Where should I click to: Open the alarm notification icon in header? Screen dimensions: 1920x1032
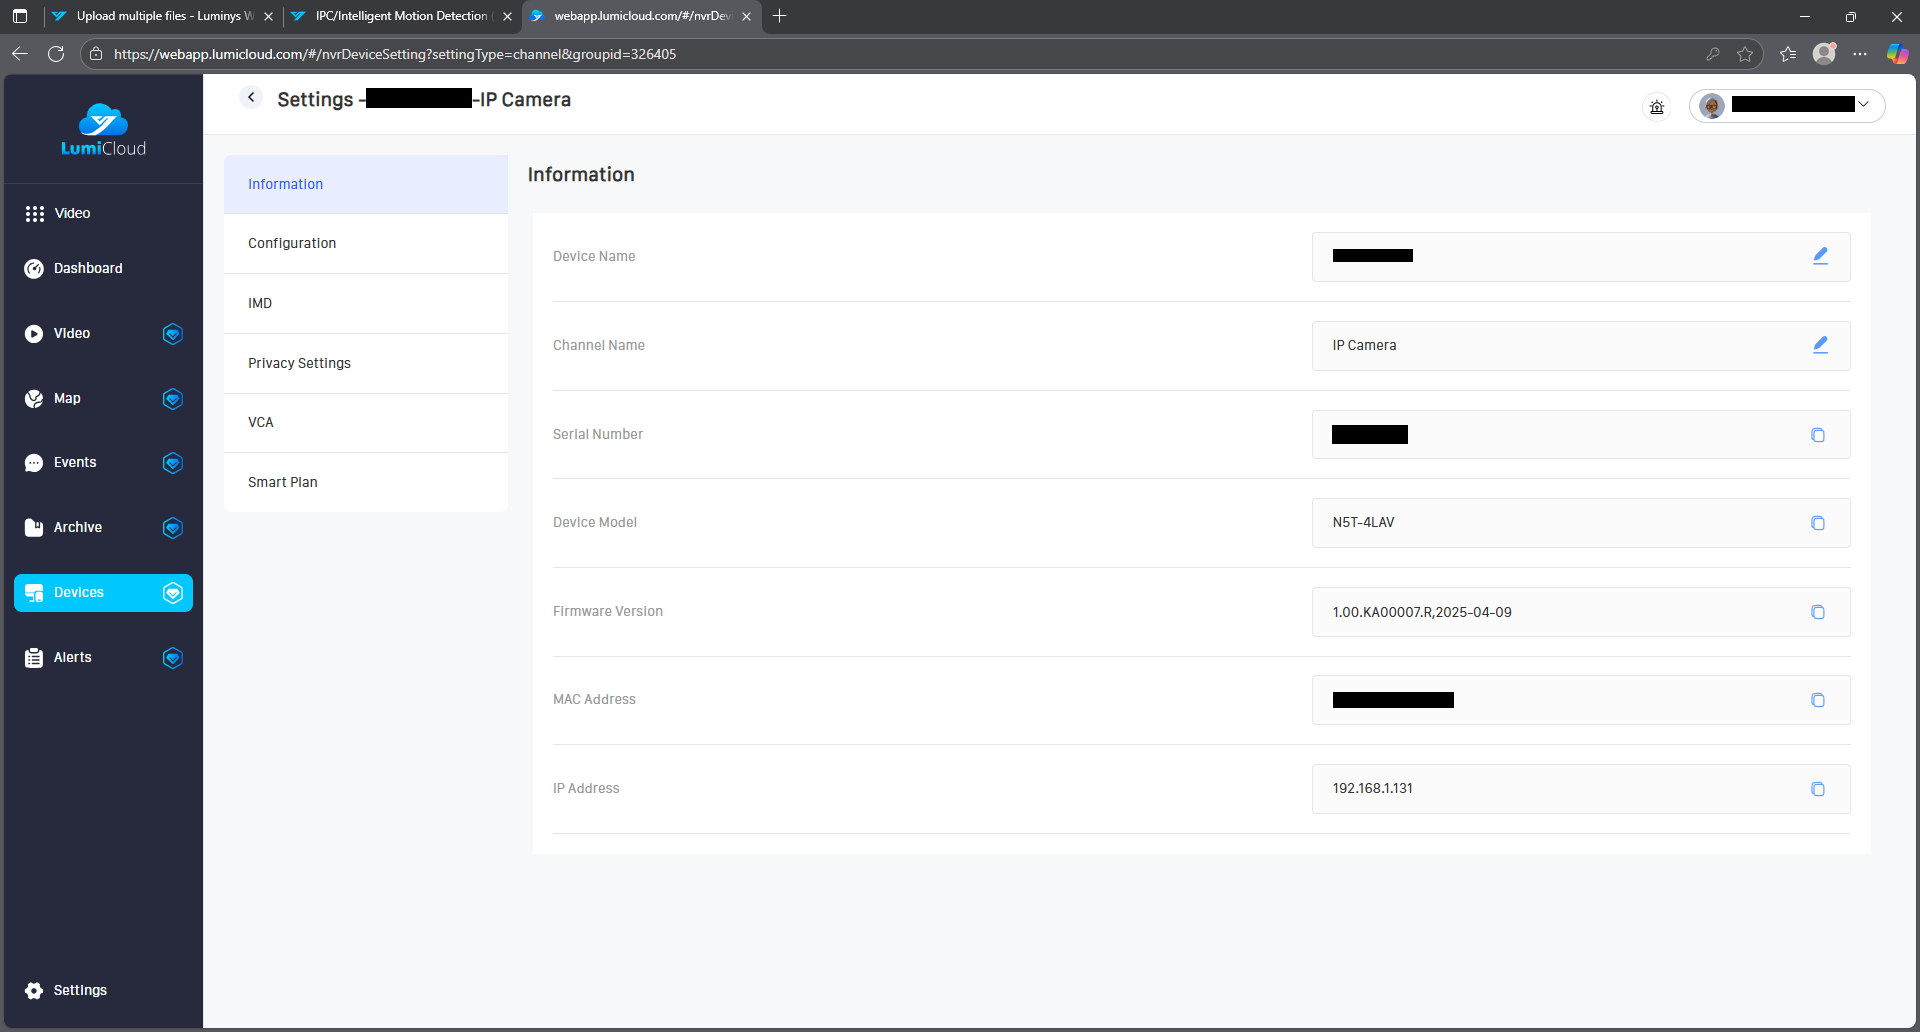point(1656,107)
